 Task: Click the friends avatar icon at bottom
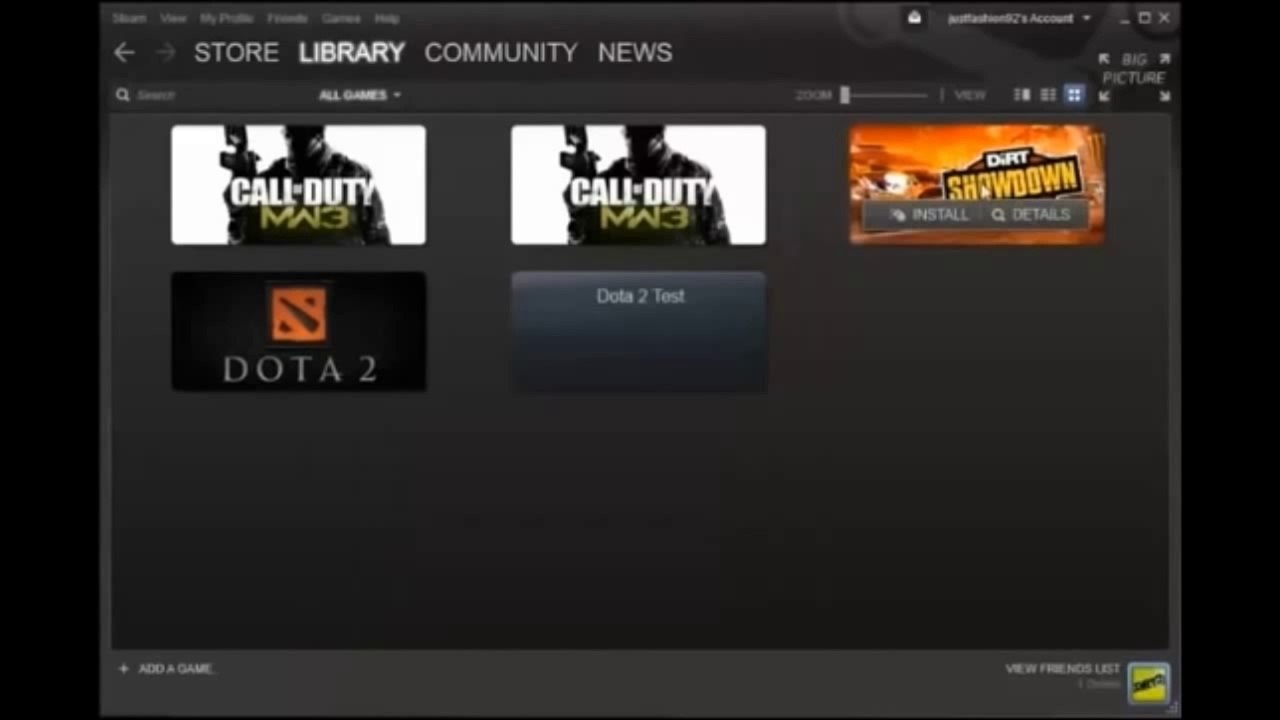pos(1148,684)
